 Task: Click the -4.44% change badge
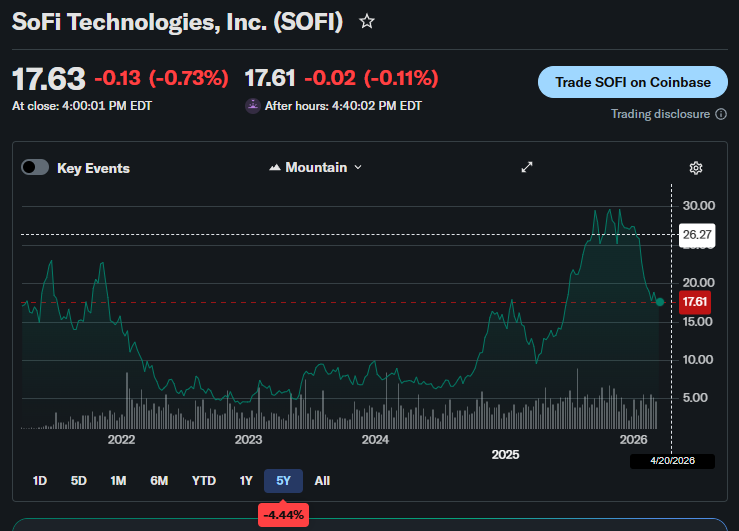283,515
